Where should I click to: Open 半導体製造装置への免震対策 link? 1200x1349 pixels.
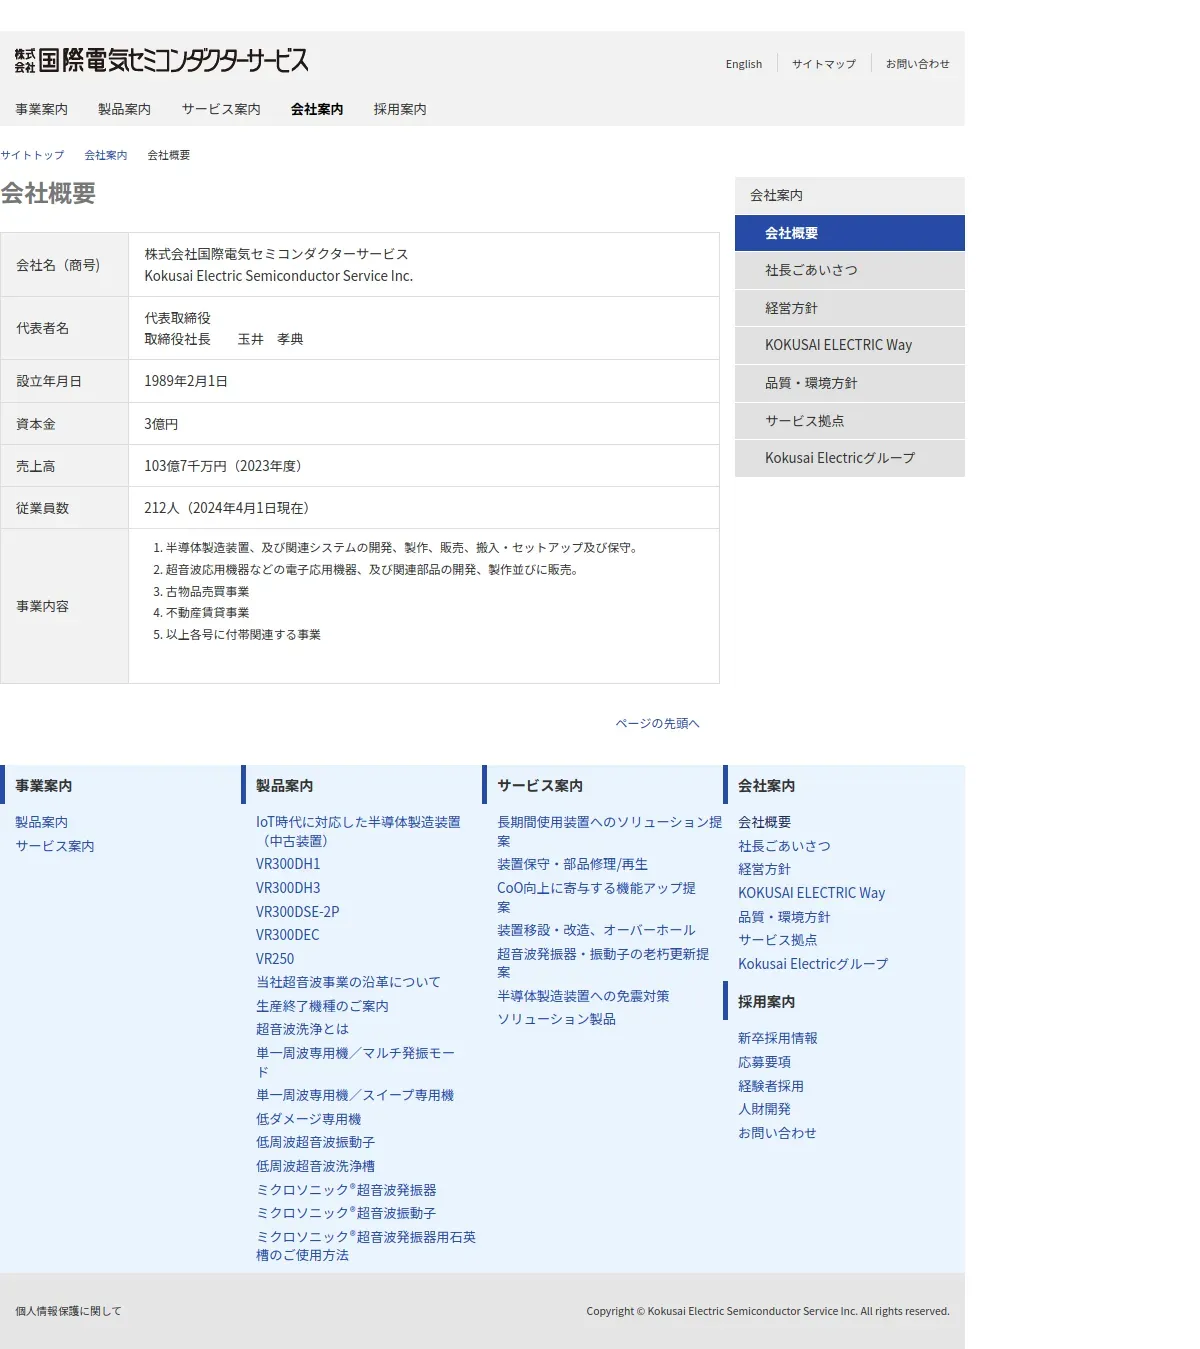(583, 996)
